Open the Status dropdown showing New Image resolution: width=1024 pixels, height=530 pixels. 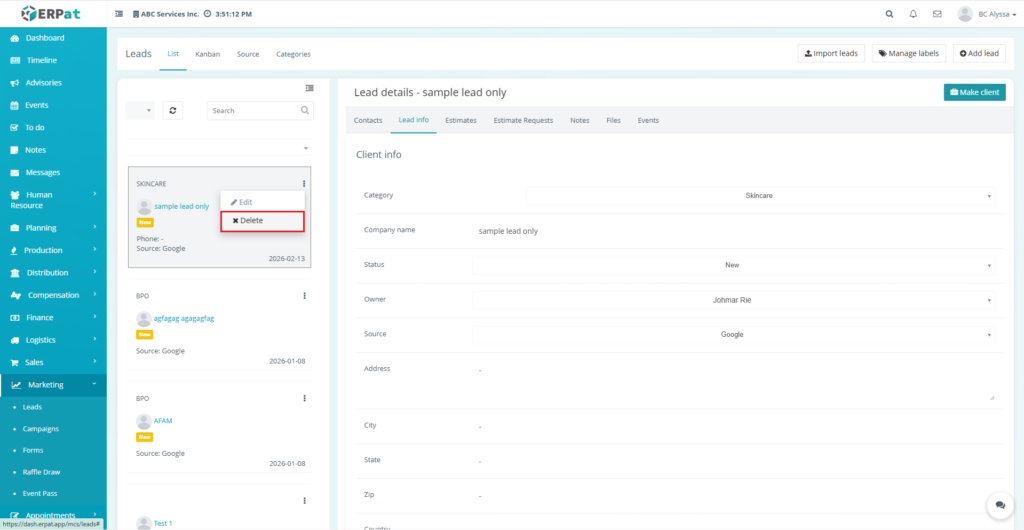(x=733, y=265)
